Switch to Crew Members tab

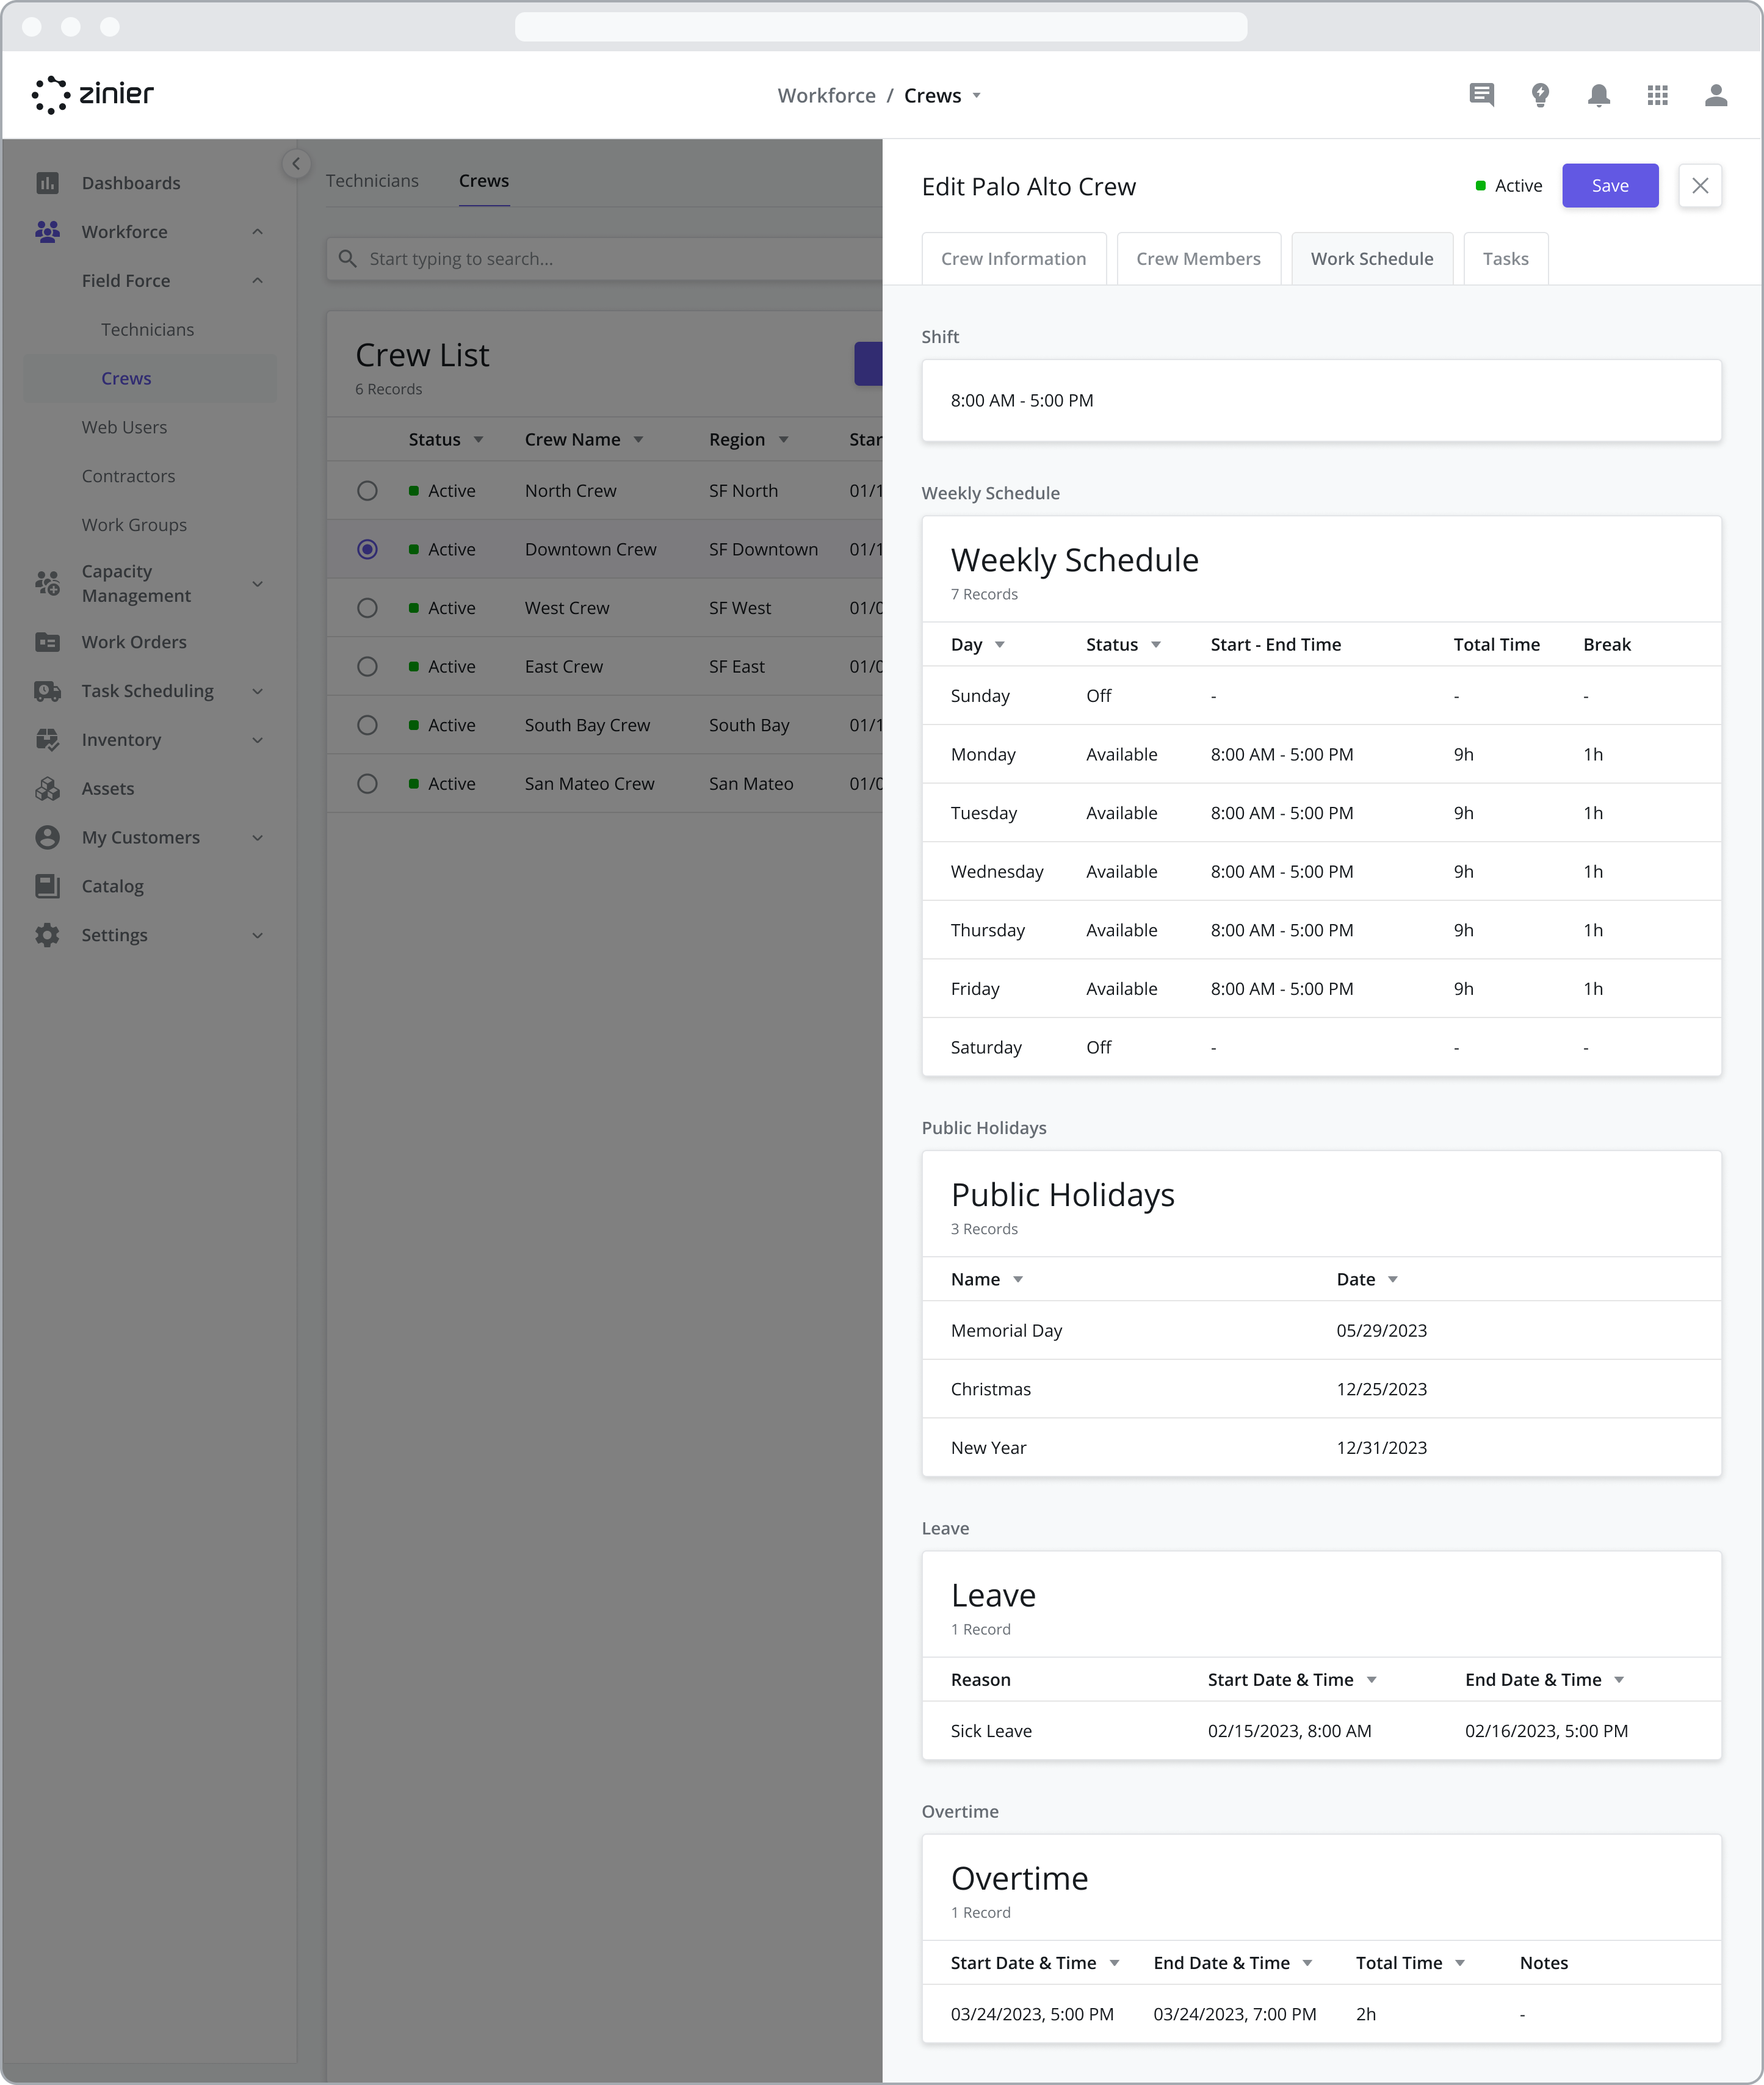click(1198, 259)
